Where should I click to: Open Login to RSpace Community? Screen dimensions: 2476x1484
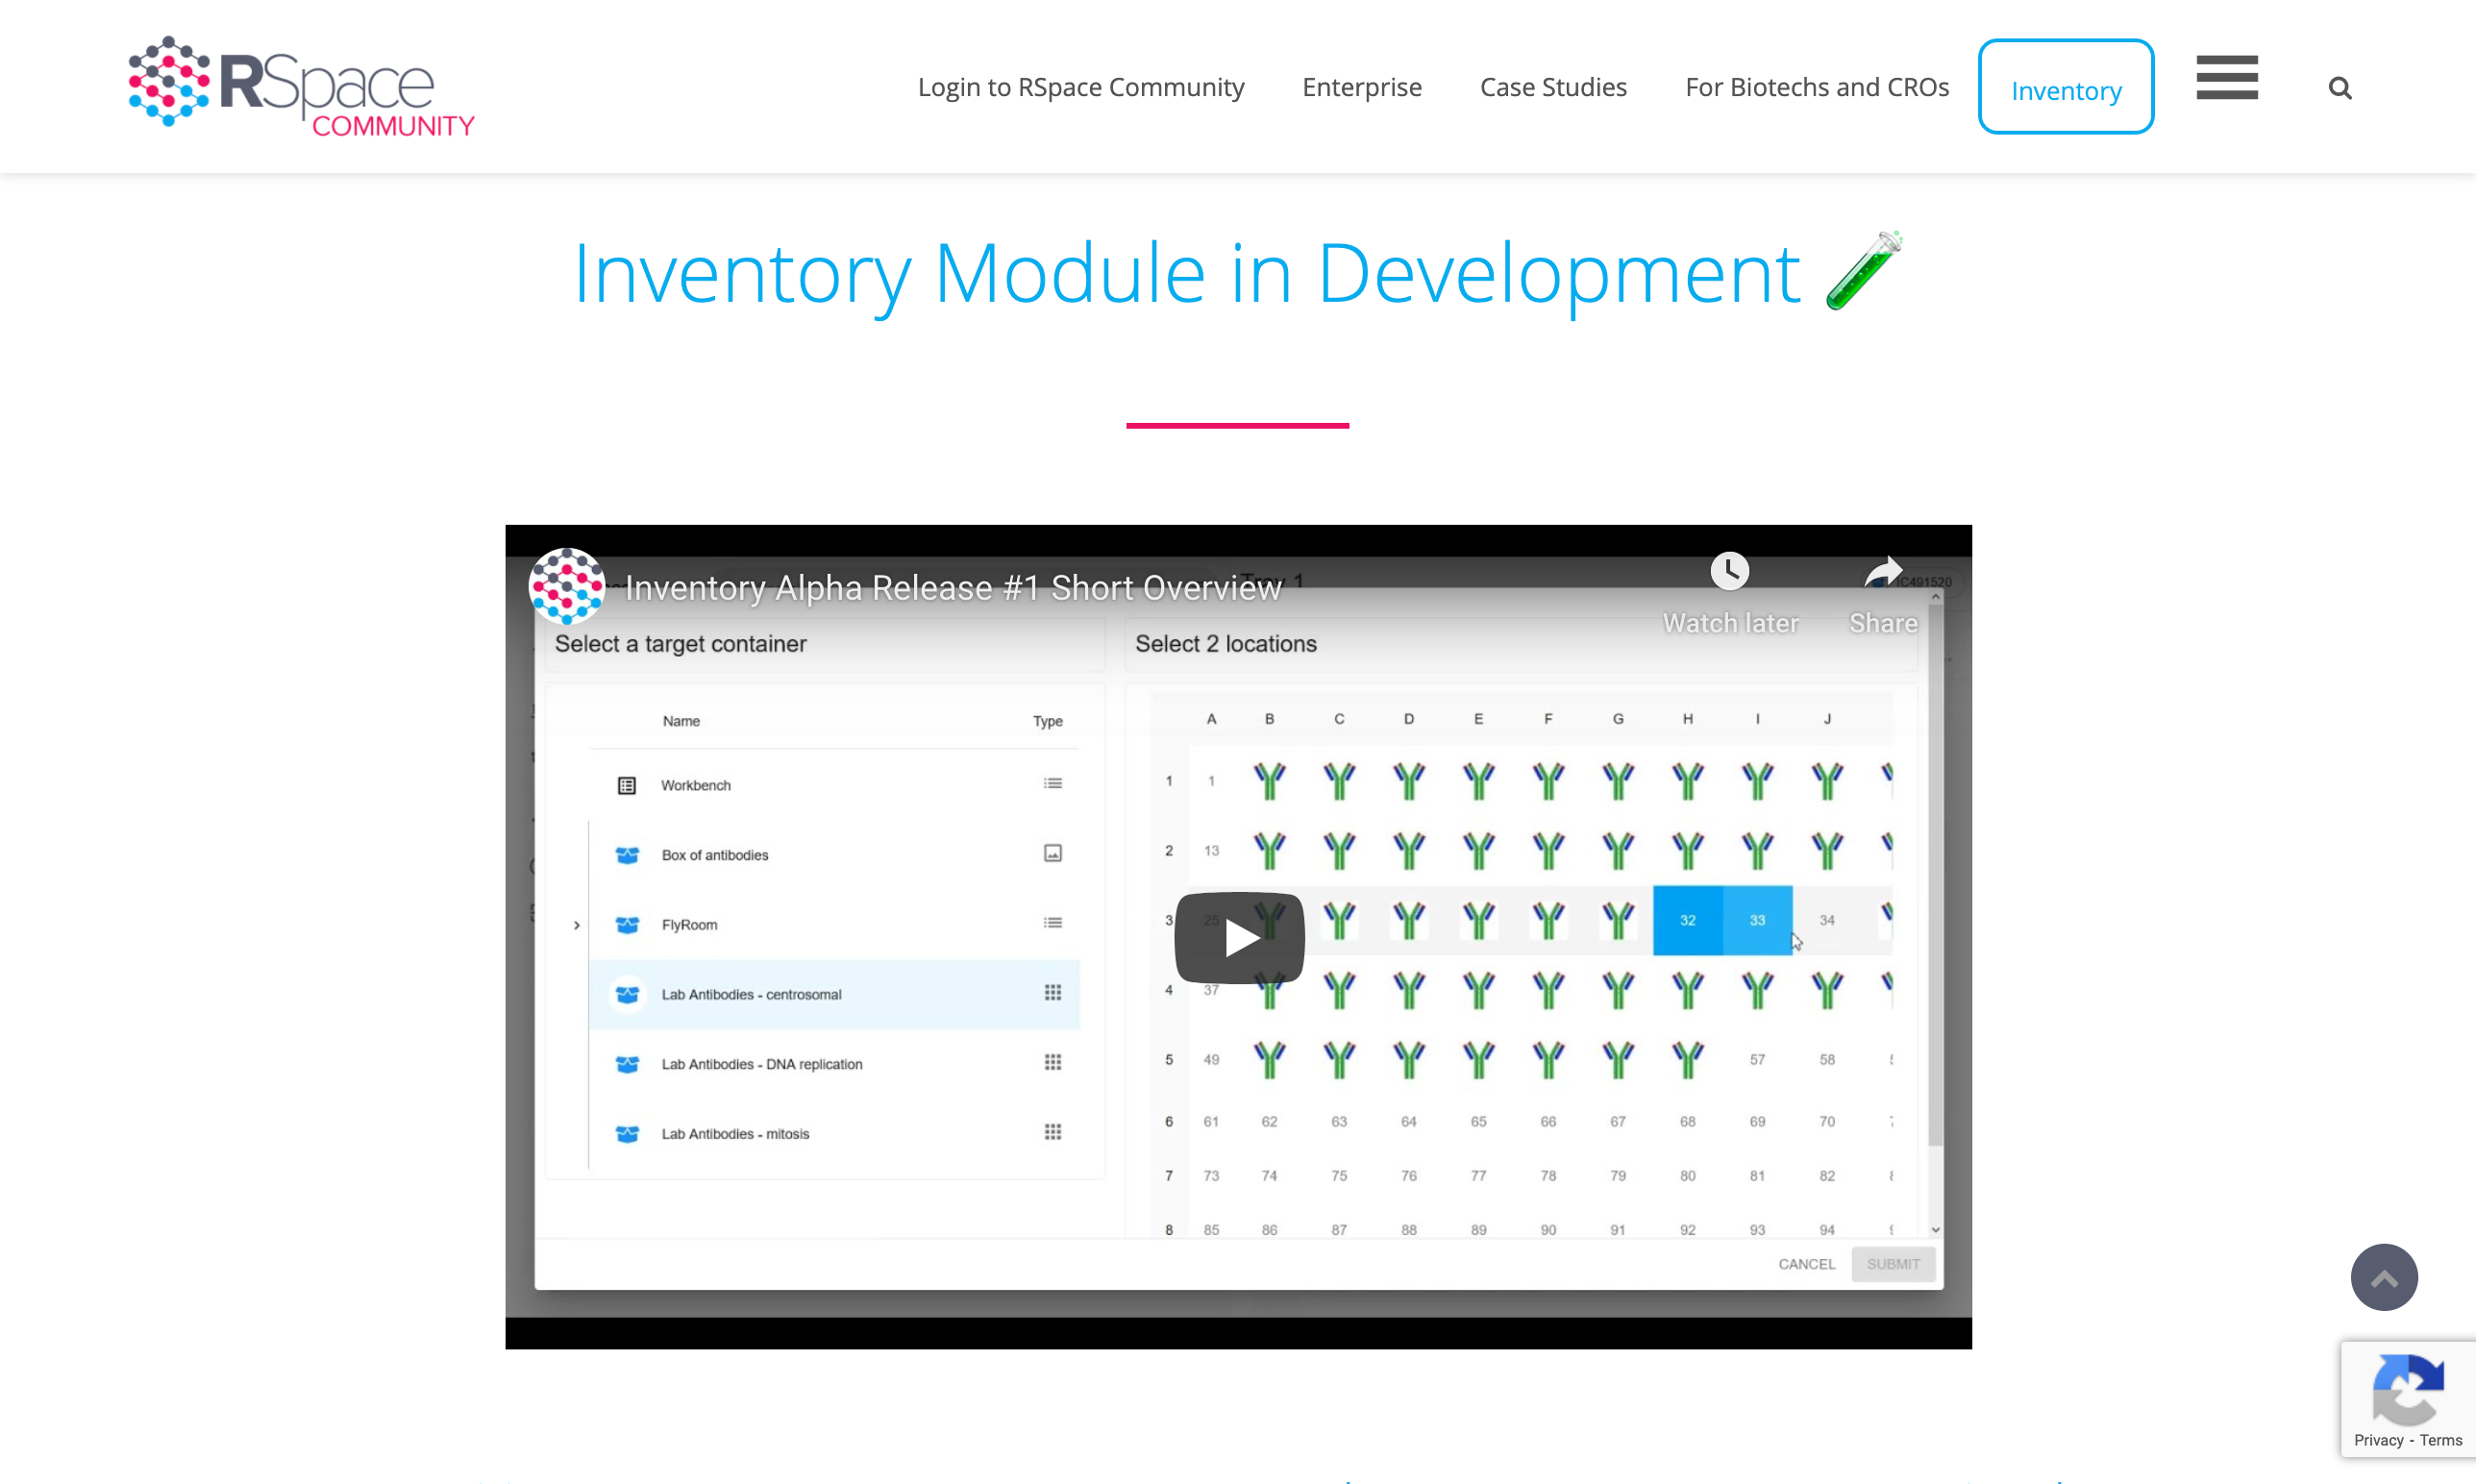coord(1080,88)
